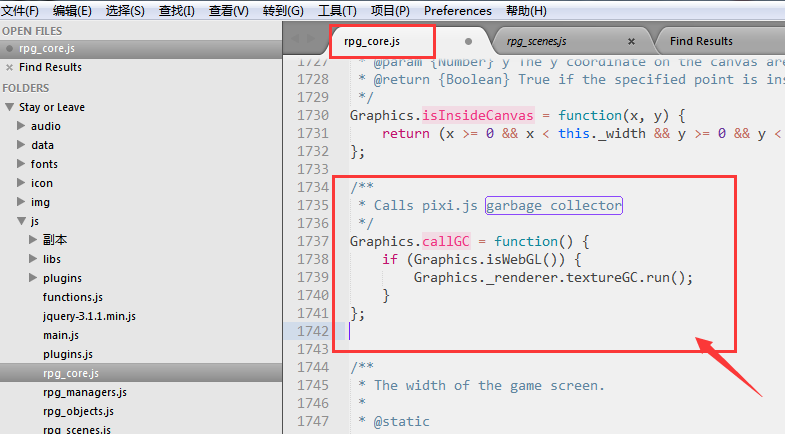Open the 文件(F) menu
The image size is (785, 434).
click(20, 11)
